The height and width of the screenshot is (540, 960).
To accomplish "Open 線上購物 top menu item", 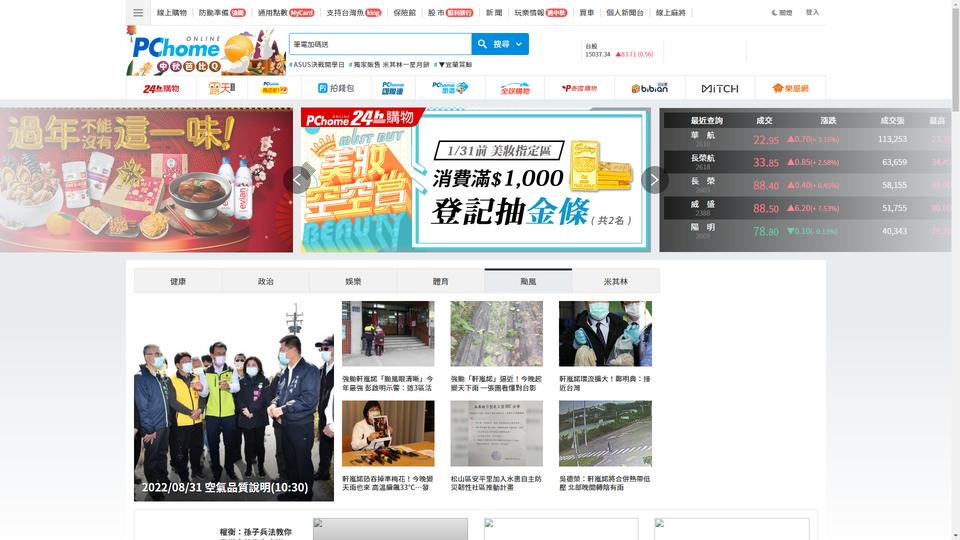I will (x=171, y=12).
